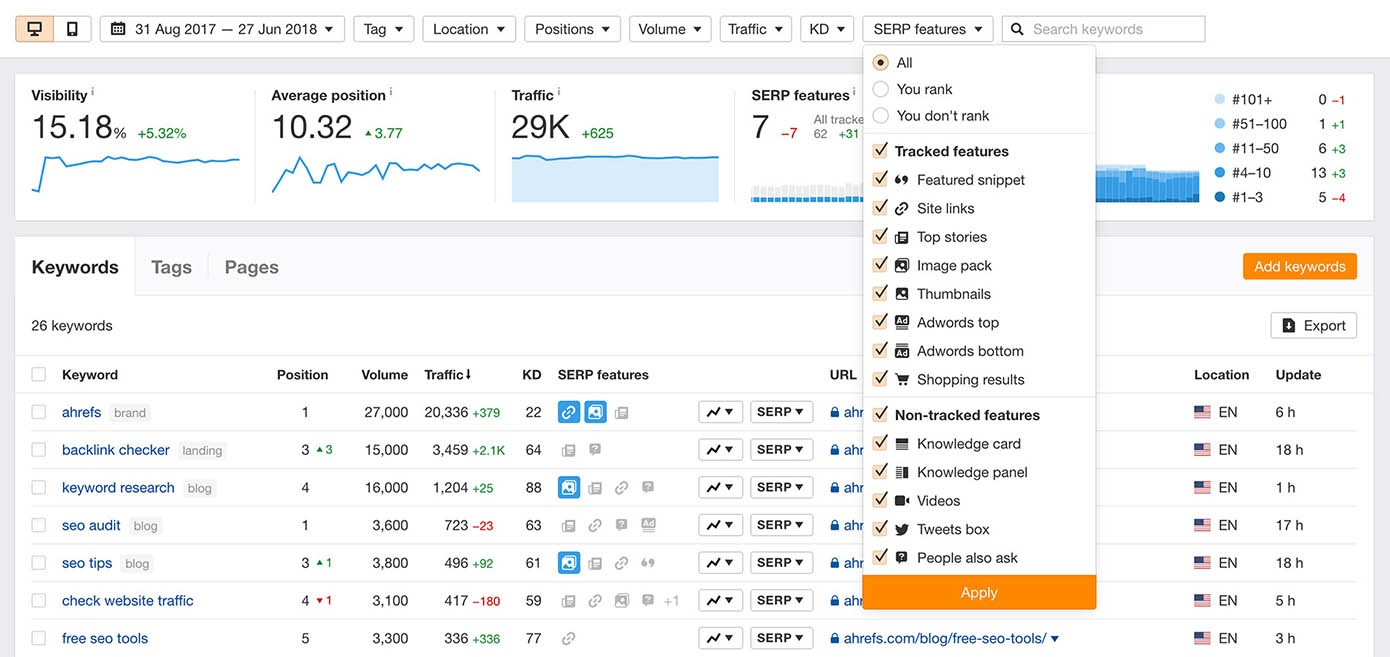Click the search magnifier icon
This screenshot has width=1390, height=657.
1016,28
